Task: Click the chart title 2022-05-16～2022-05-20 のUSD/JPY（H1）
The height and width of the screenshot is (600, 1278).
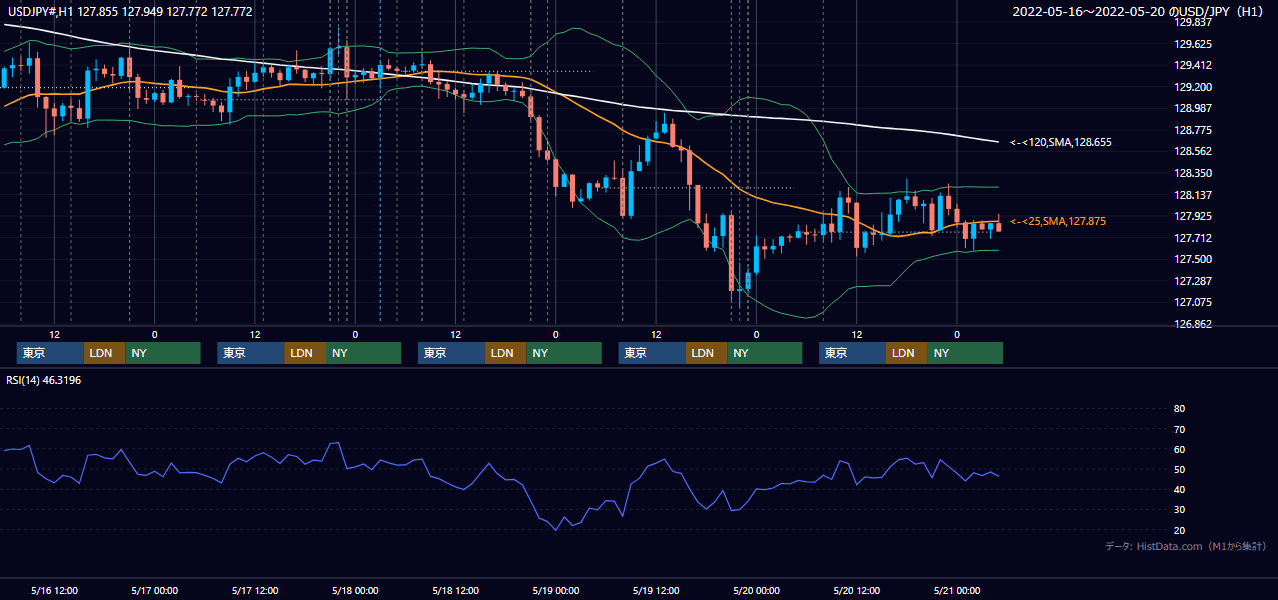Action: 1140,12
